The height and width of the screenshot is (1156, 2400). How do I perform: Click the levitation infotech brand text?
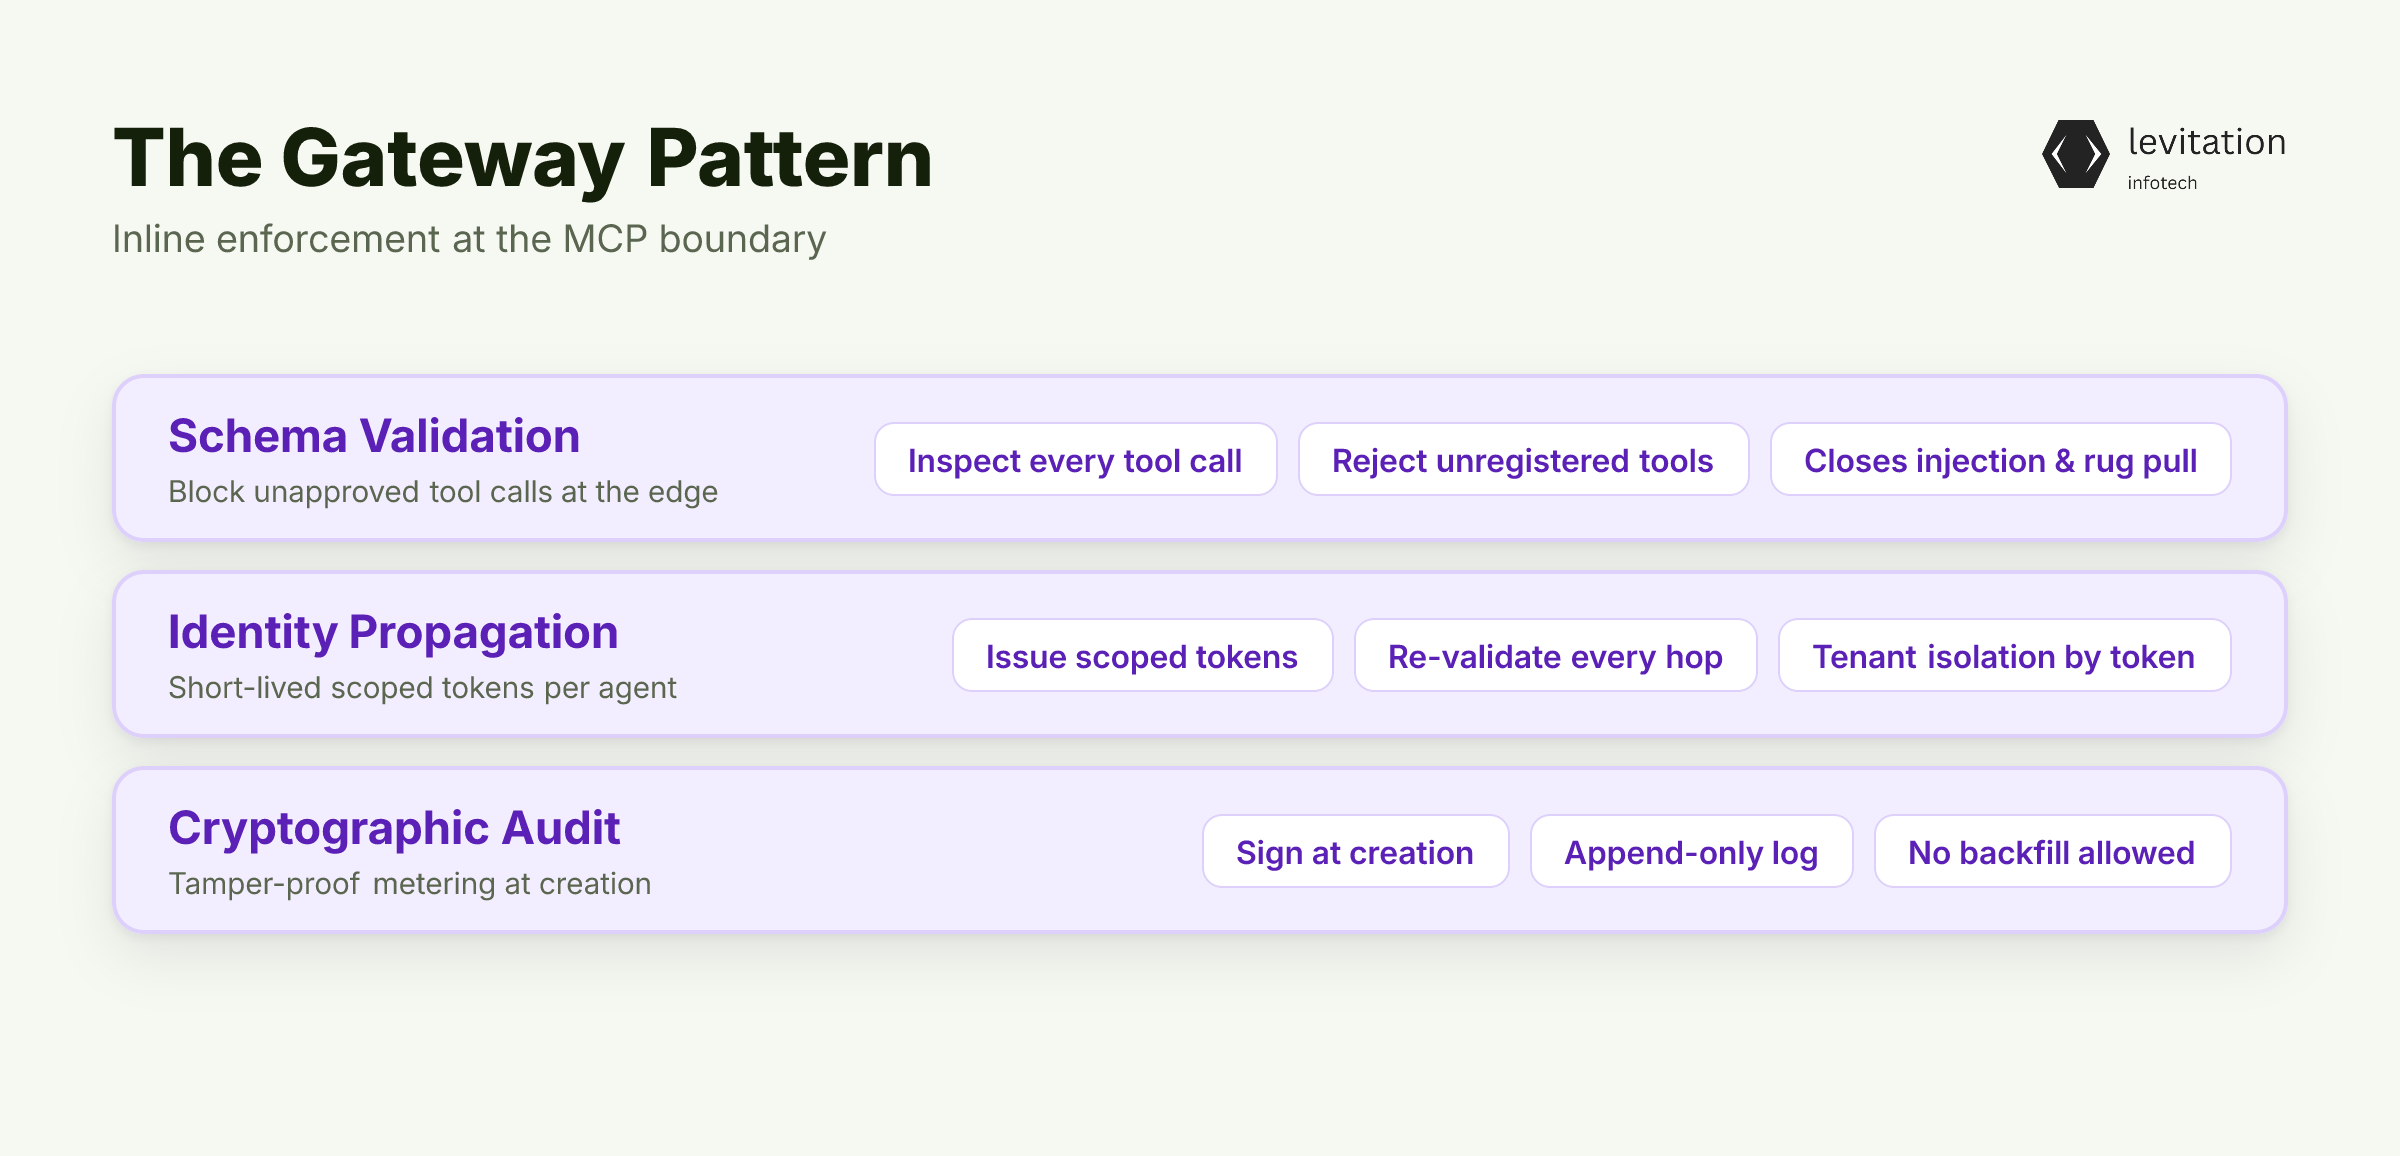[x=2207, y=157]
